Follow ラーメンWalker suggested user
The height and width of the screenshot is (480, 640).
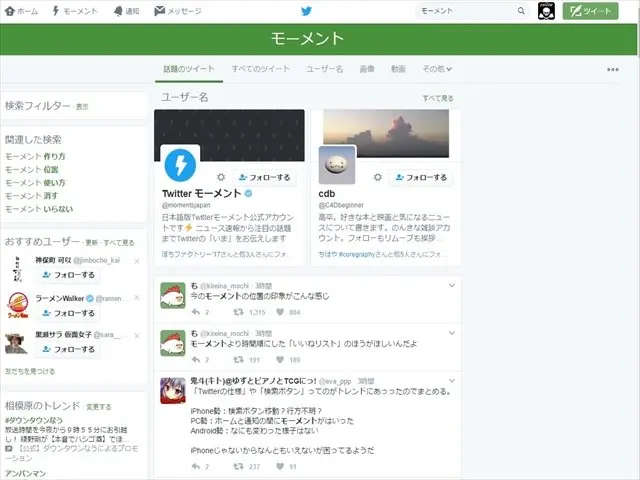(x=68, y=313)
